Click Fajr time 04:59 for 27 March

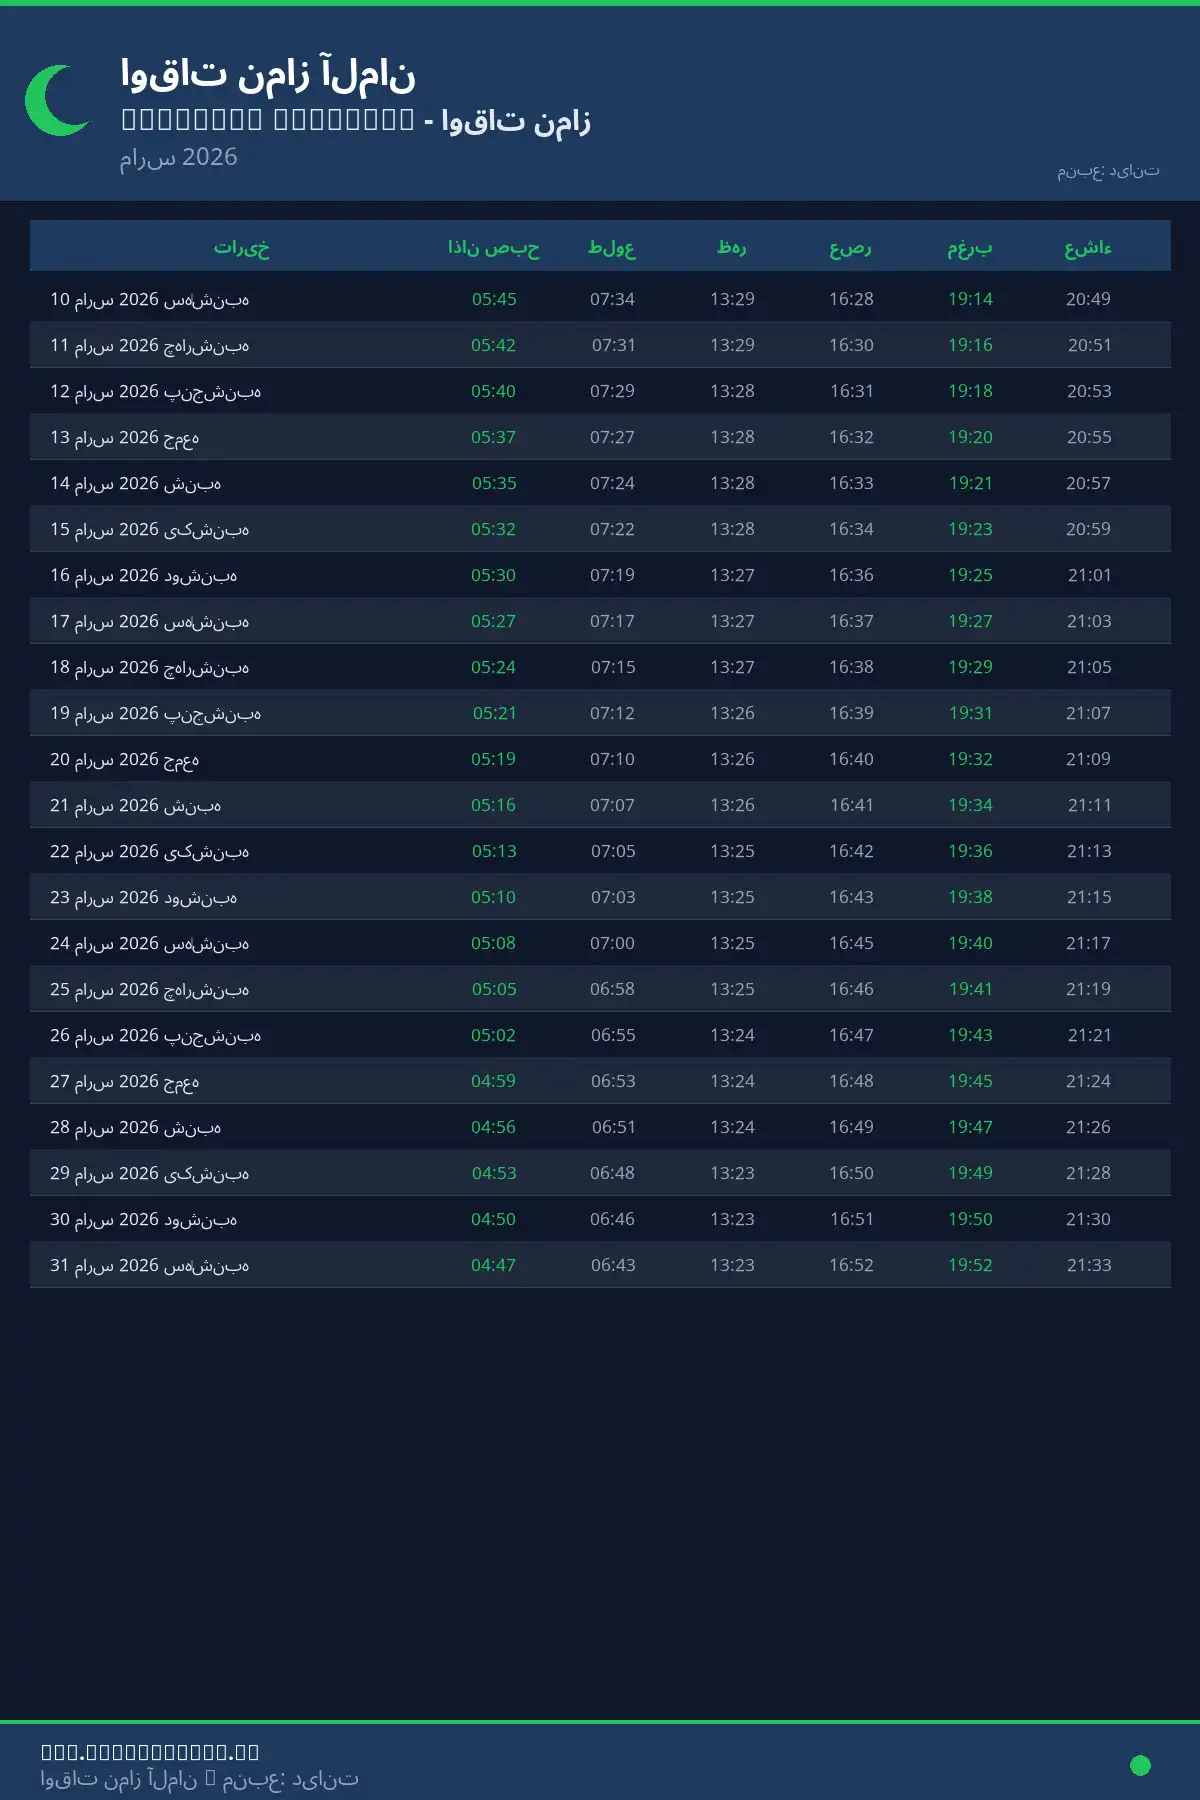pos(494,1081)
